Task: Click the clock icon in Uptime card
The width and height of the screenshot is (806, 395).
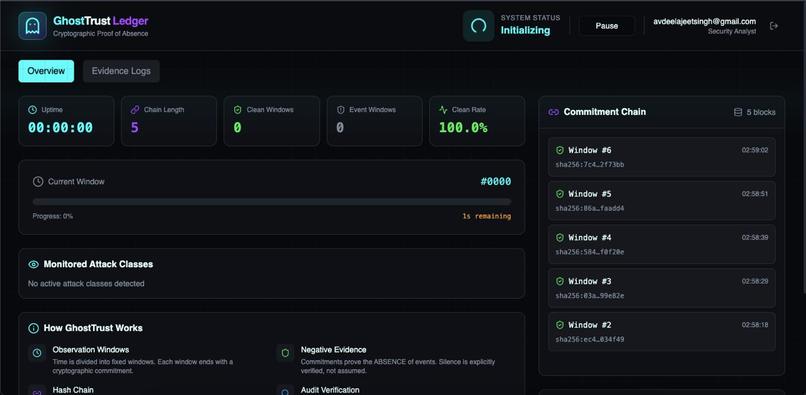Action: click(32, 110)
